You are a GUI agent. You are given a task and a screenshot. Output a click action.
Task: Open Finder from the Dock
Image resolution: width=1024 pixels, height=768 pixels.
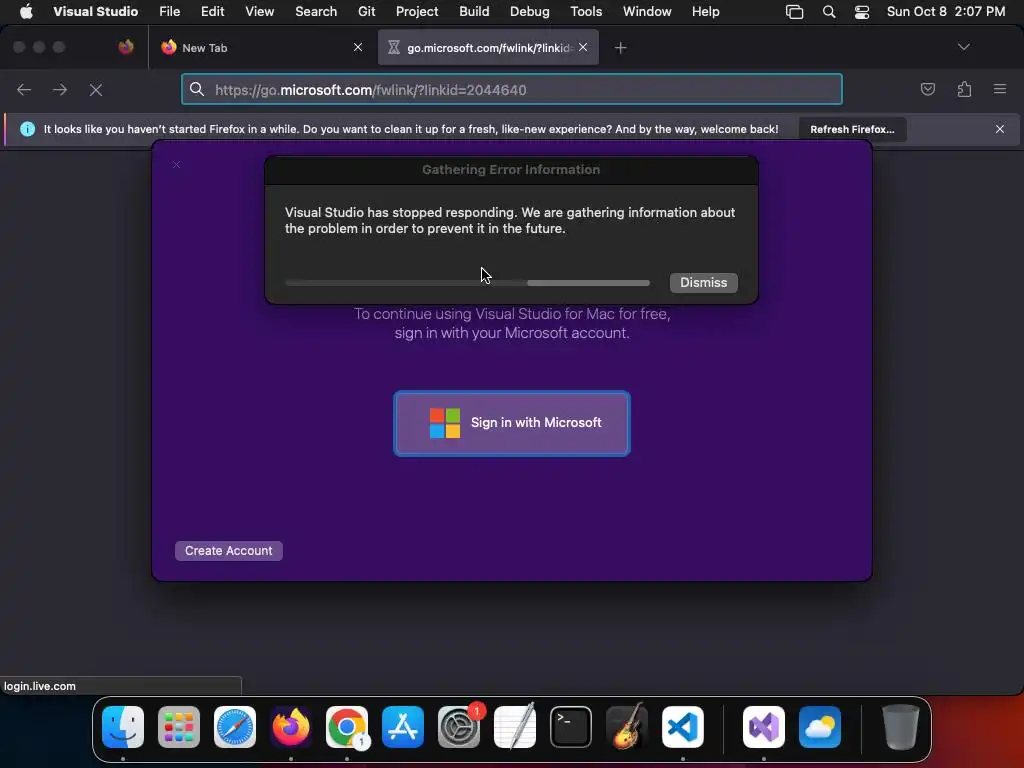pyautogui.click(x=123, y=727)
